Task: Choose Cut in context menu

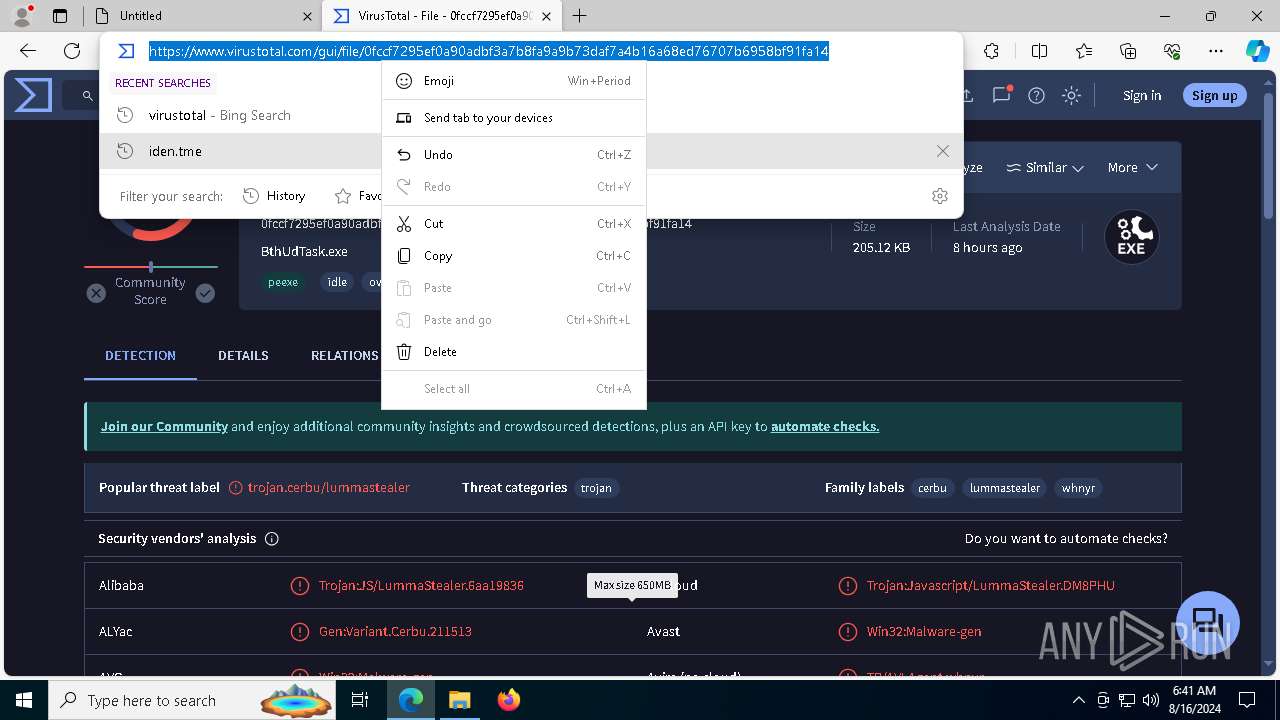Action: click(x=514, y=224)
